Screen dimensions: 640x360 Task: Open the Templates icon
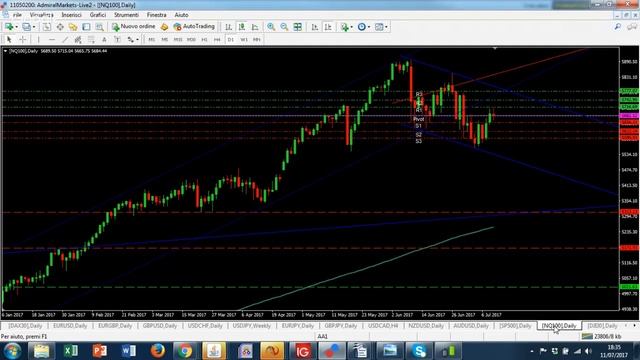tap(379, 27)
